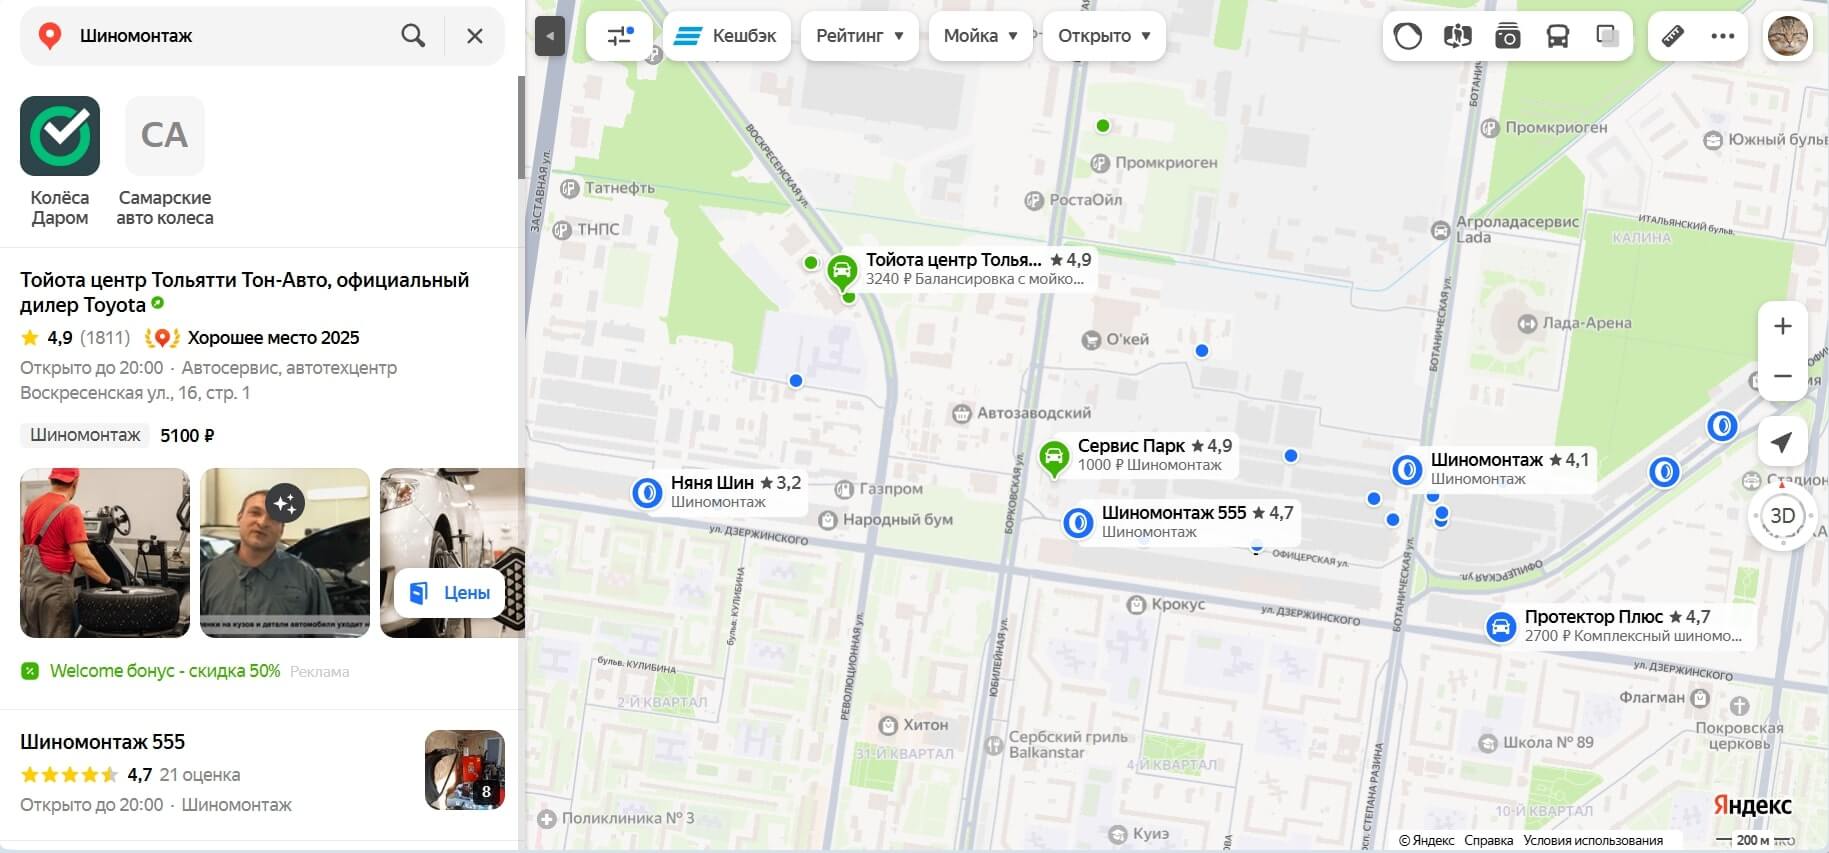Toggle the Кешбэк filter

(x=727, y=36)
